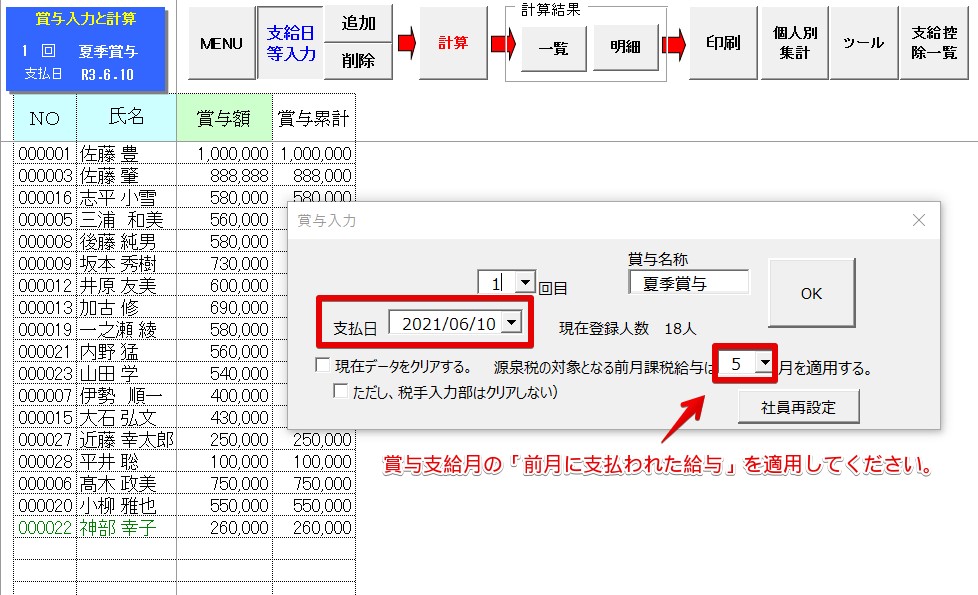Select employee 志平 小雪

[127, 197]
